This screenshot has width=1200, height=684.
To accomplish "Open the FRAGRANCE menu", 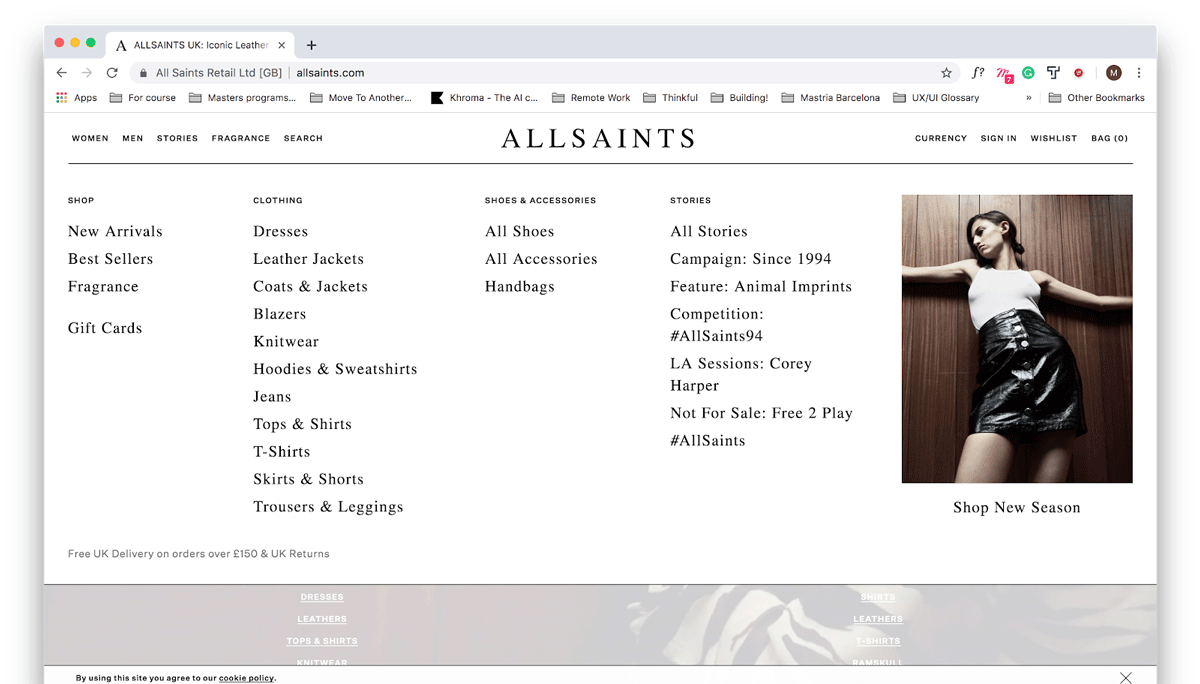I will [x=241, y=138].
